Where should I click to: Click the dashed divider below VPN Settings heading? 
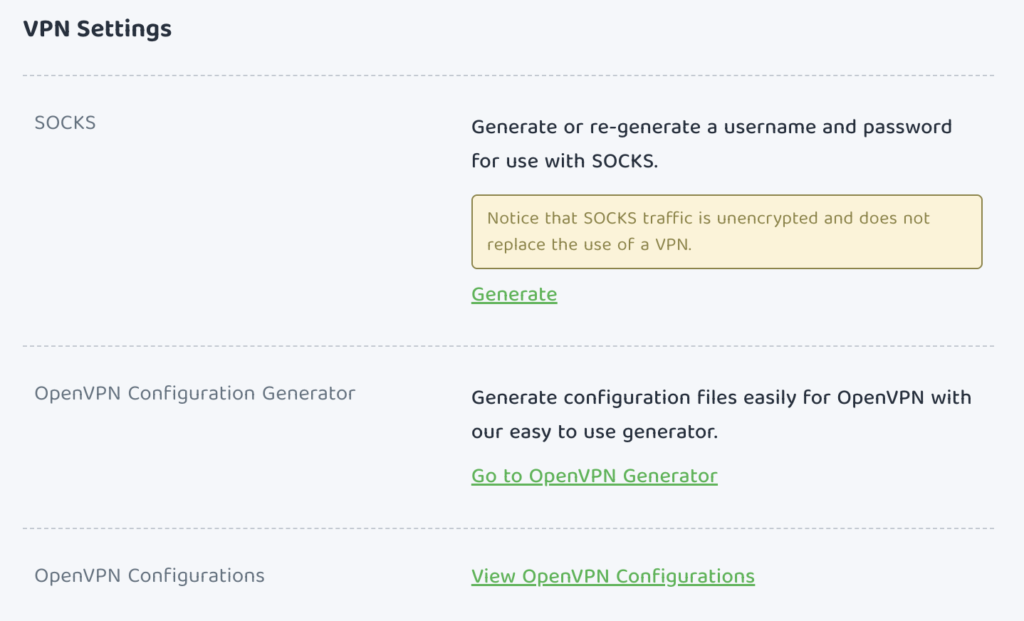pyautogui.click(x=508, y=76)
